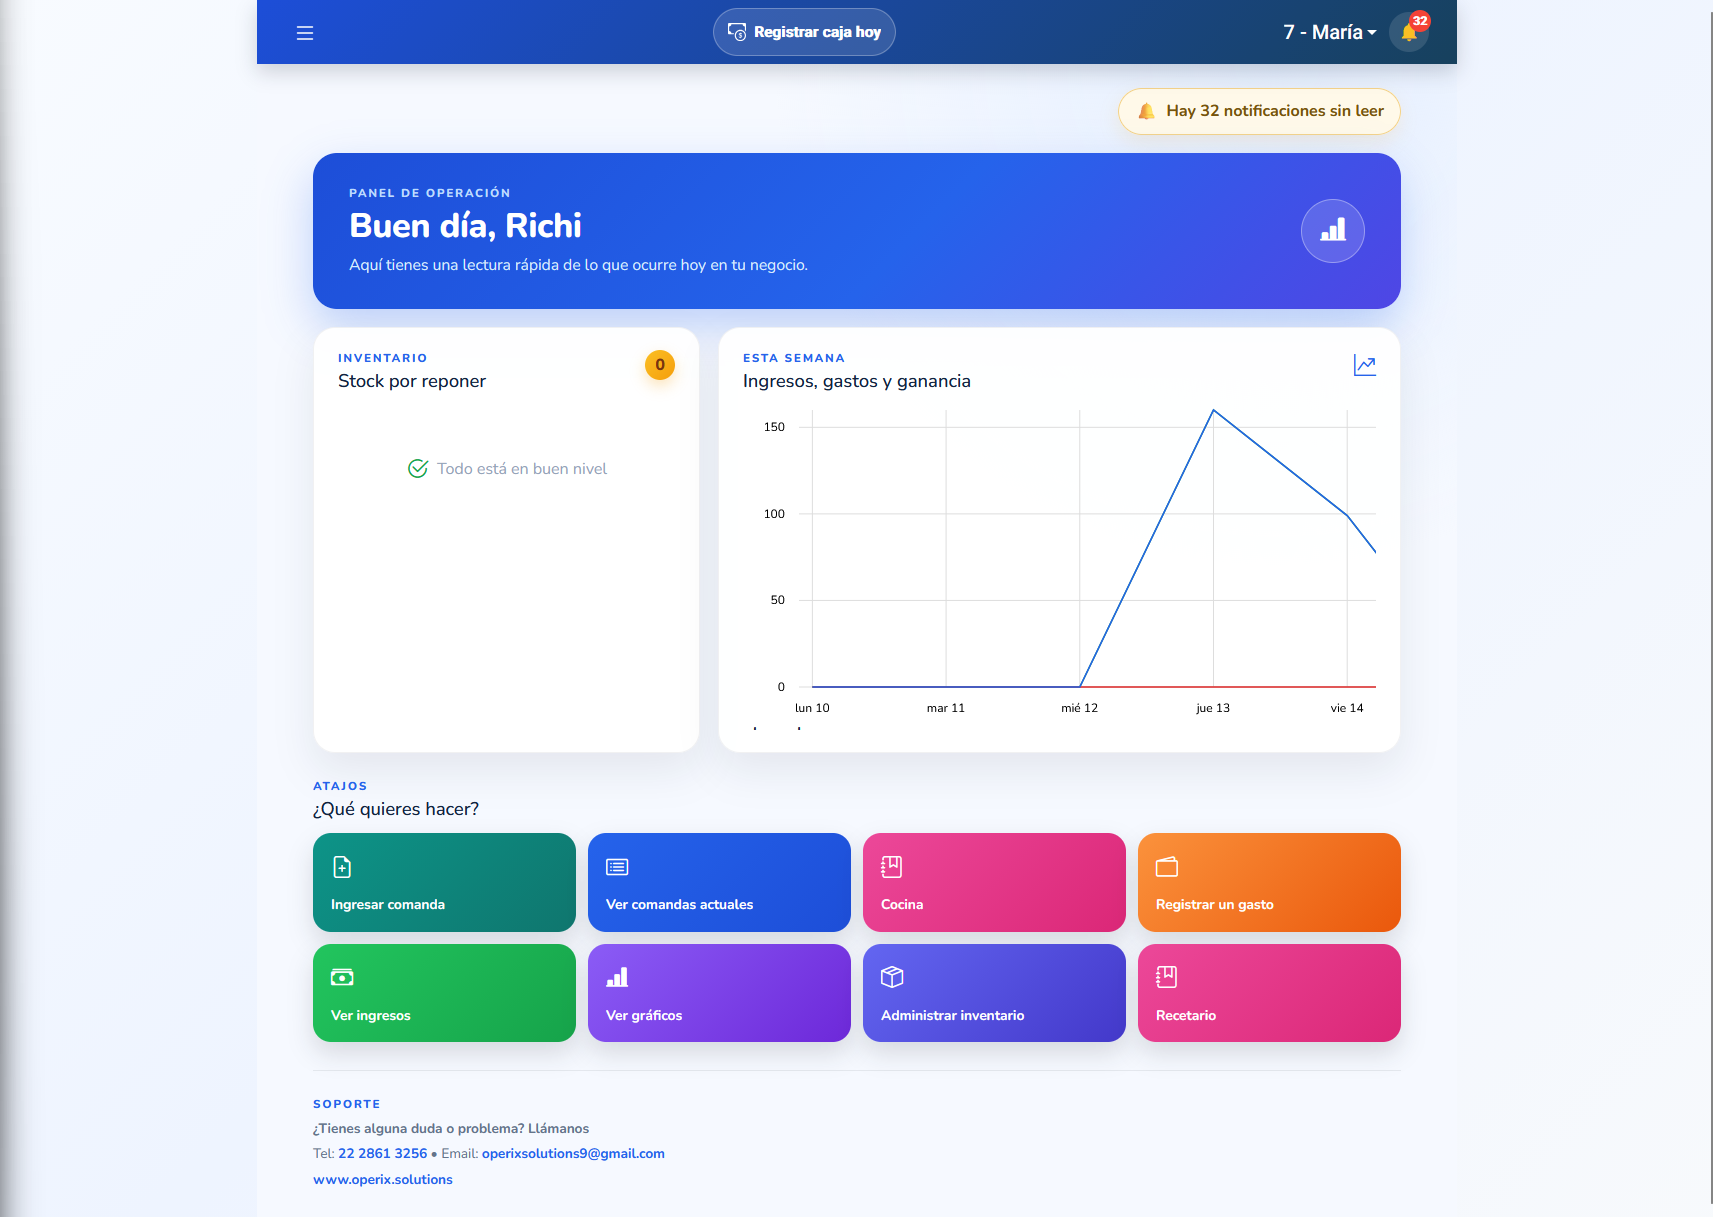Click the operixsolutions9@gmail.com email link
This screenshot has height=1217, width=1713.
point(573,1153)
